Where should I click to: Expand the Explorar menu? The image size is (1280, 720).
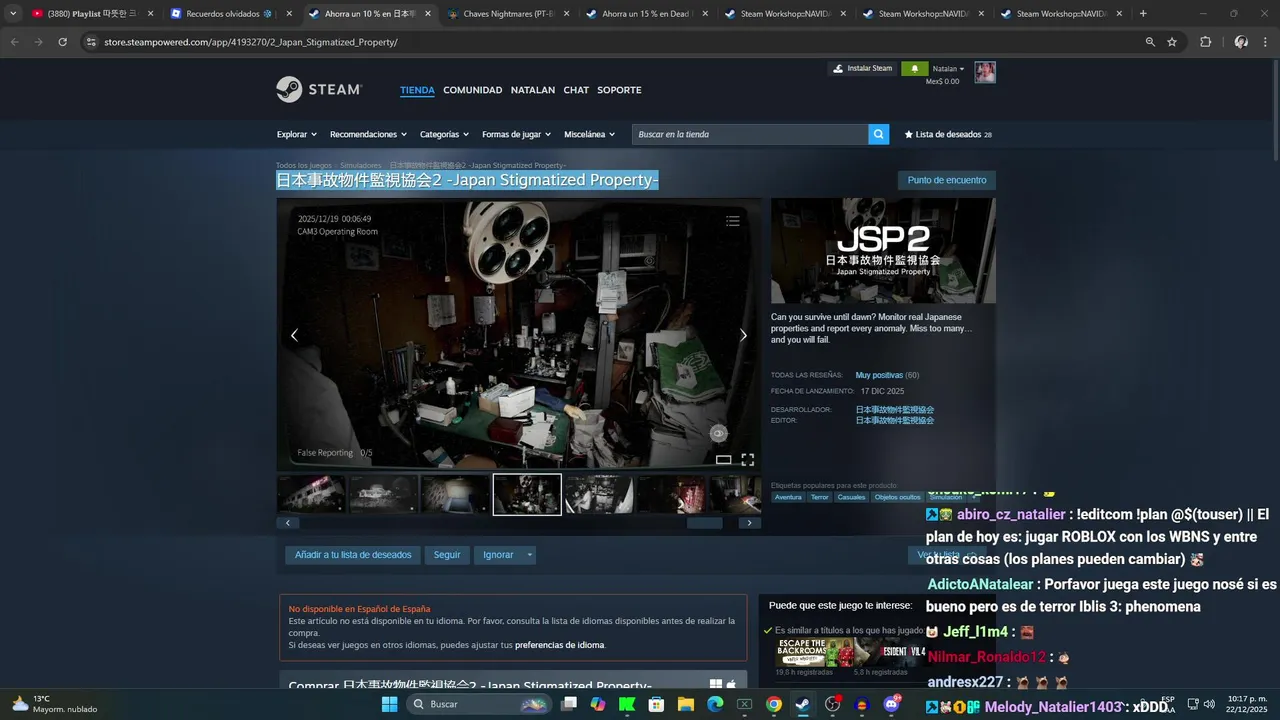297,134
